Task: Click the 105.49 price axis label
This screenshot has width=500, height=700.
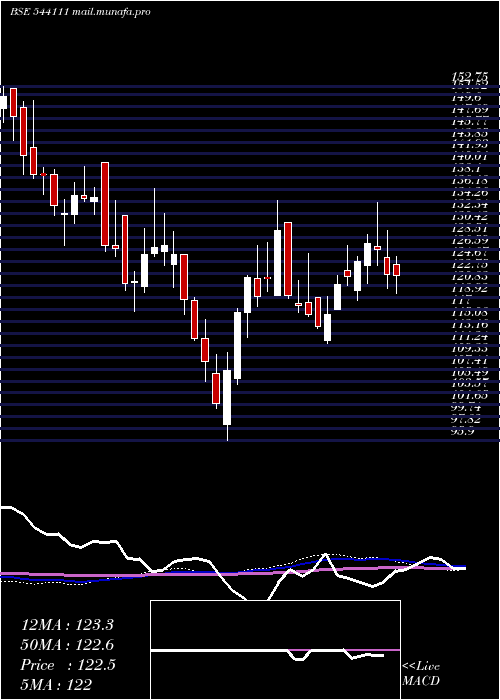Action: tap(470, 373)
